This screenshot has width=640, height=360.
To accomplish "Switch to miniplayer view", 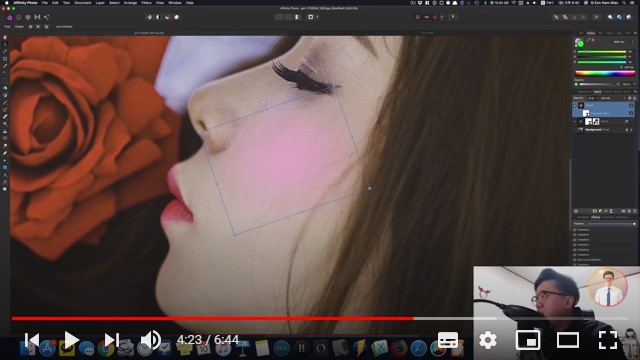I will (528, 340).
